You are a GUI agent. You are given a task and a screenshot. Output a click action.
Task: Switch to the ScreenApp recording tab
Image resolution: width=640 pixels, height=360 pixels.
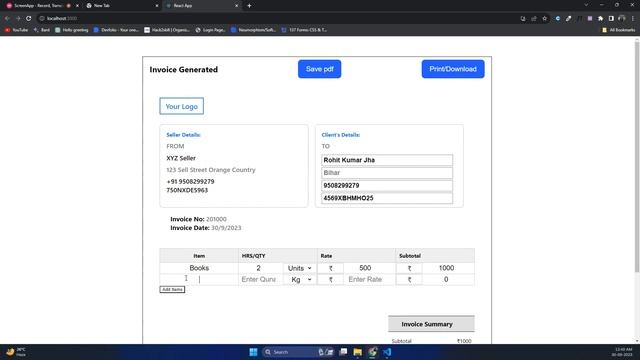point(39,6)
